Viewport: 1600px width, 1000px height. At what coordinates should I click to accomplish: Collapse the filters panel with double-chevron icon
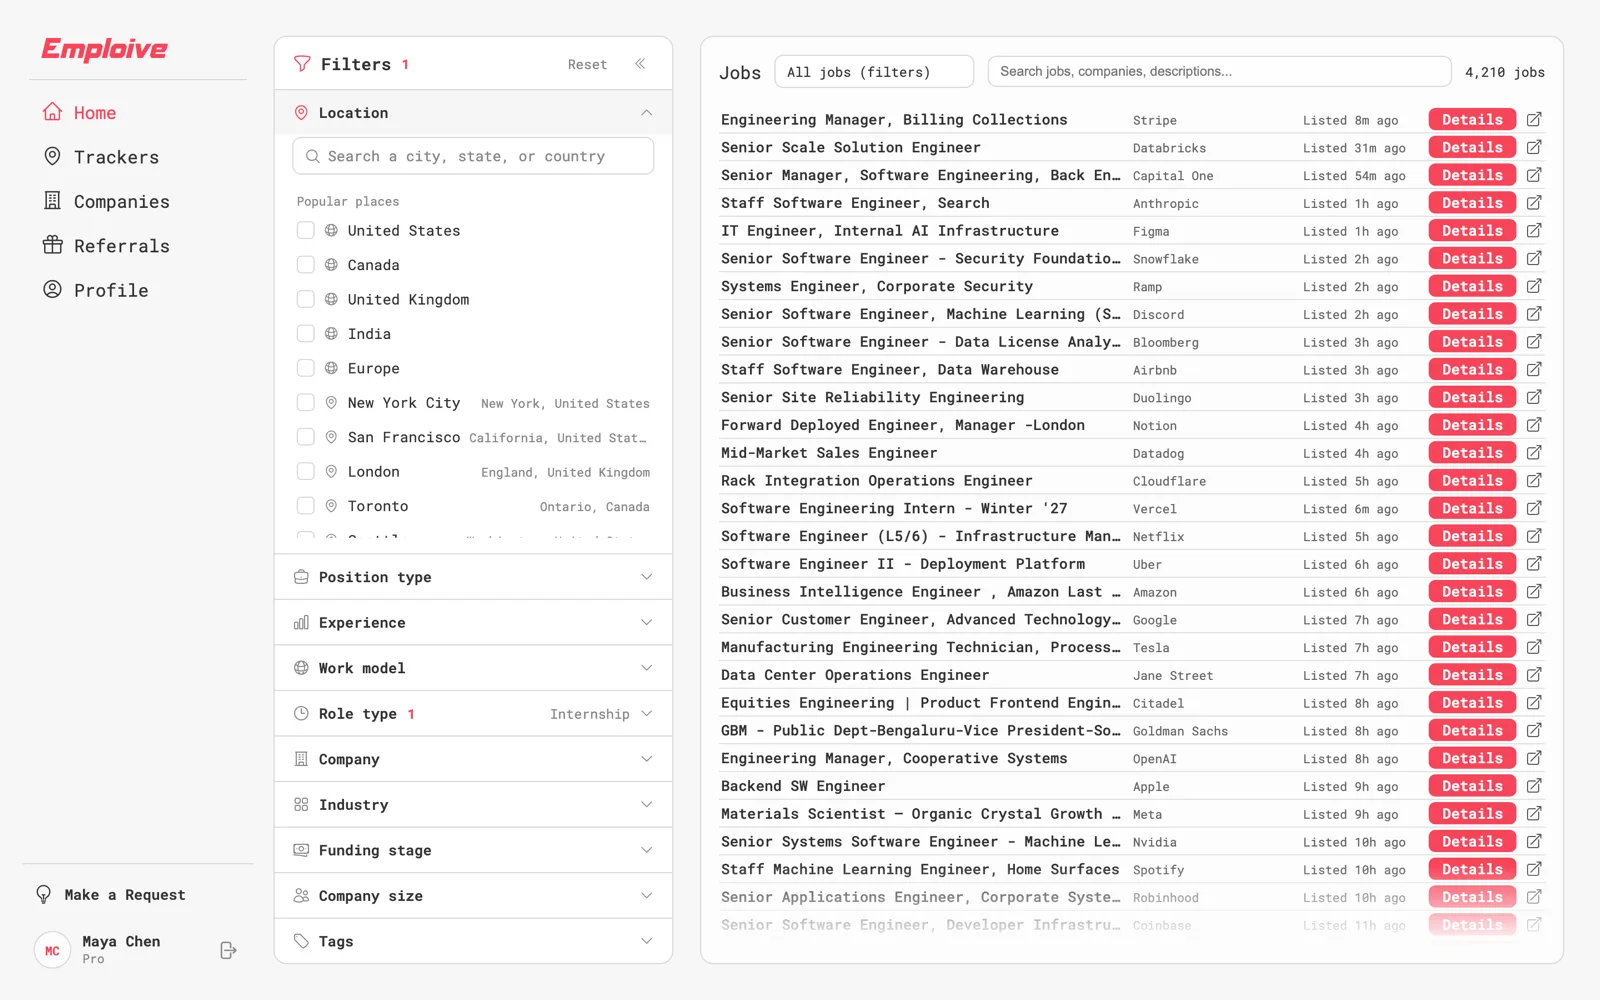click(x=640, y=64)
